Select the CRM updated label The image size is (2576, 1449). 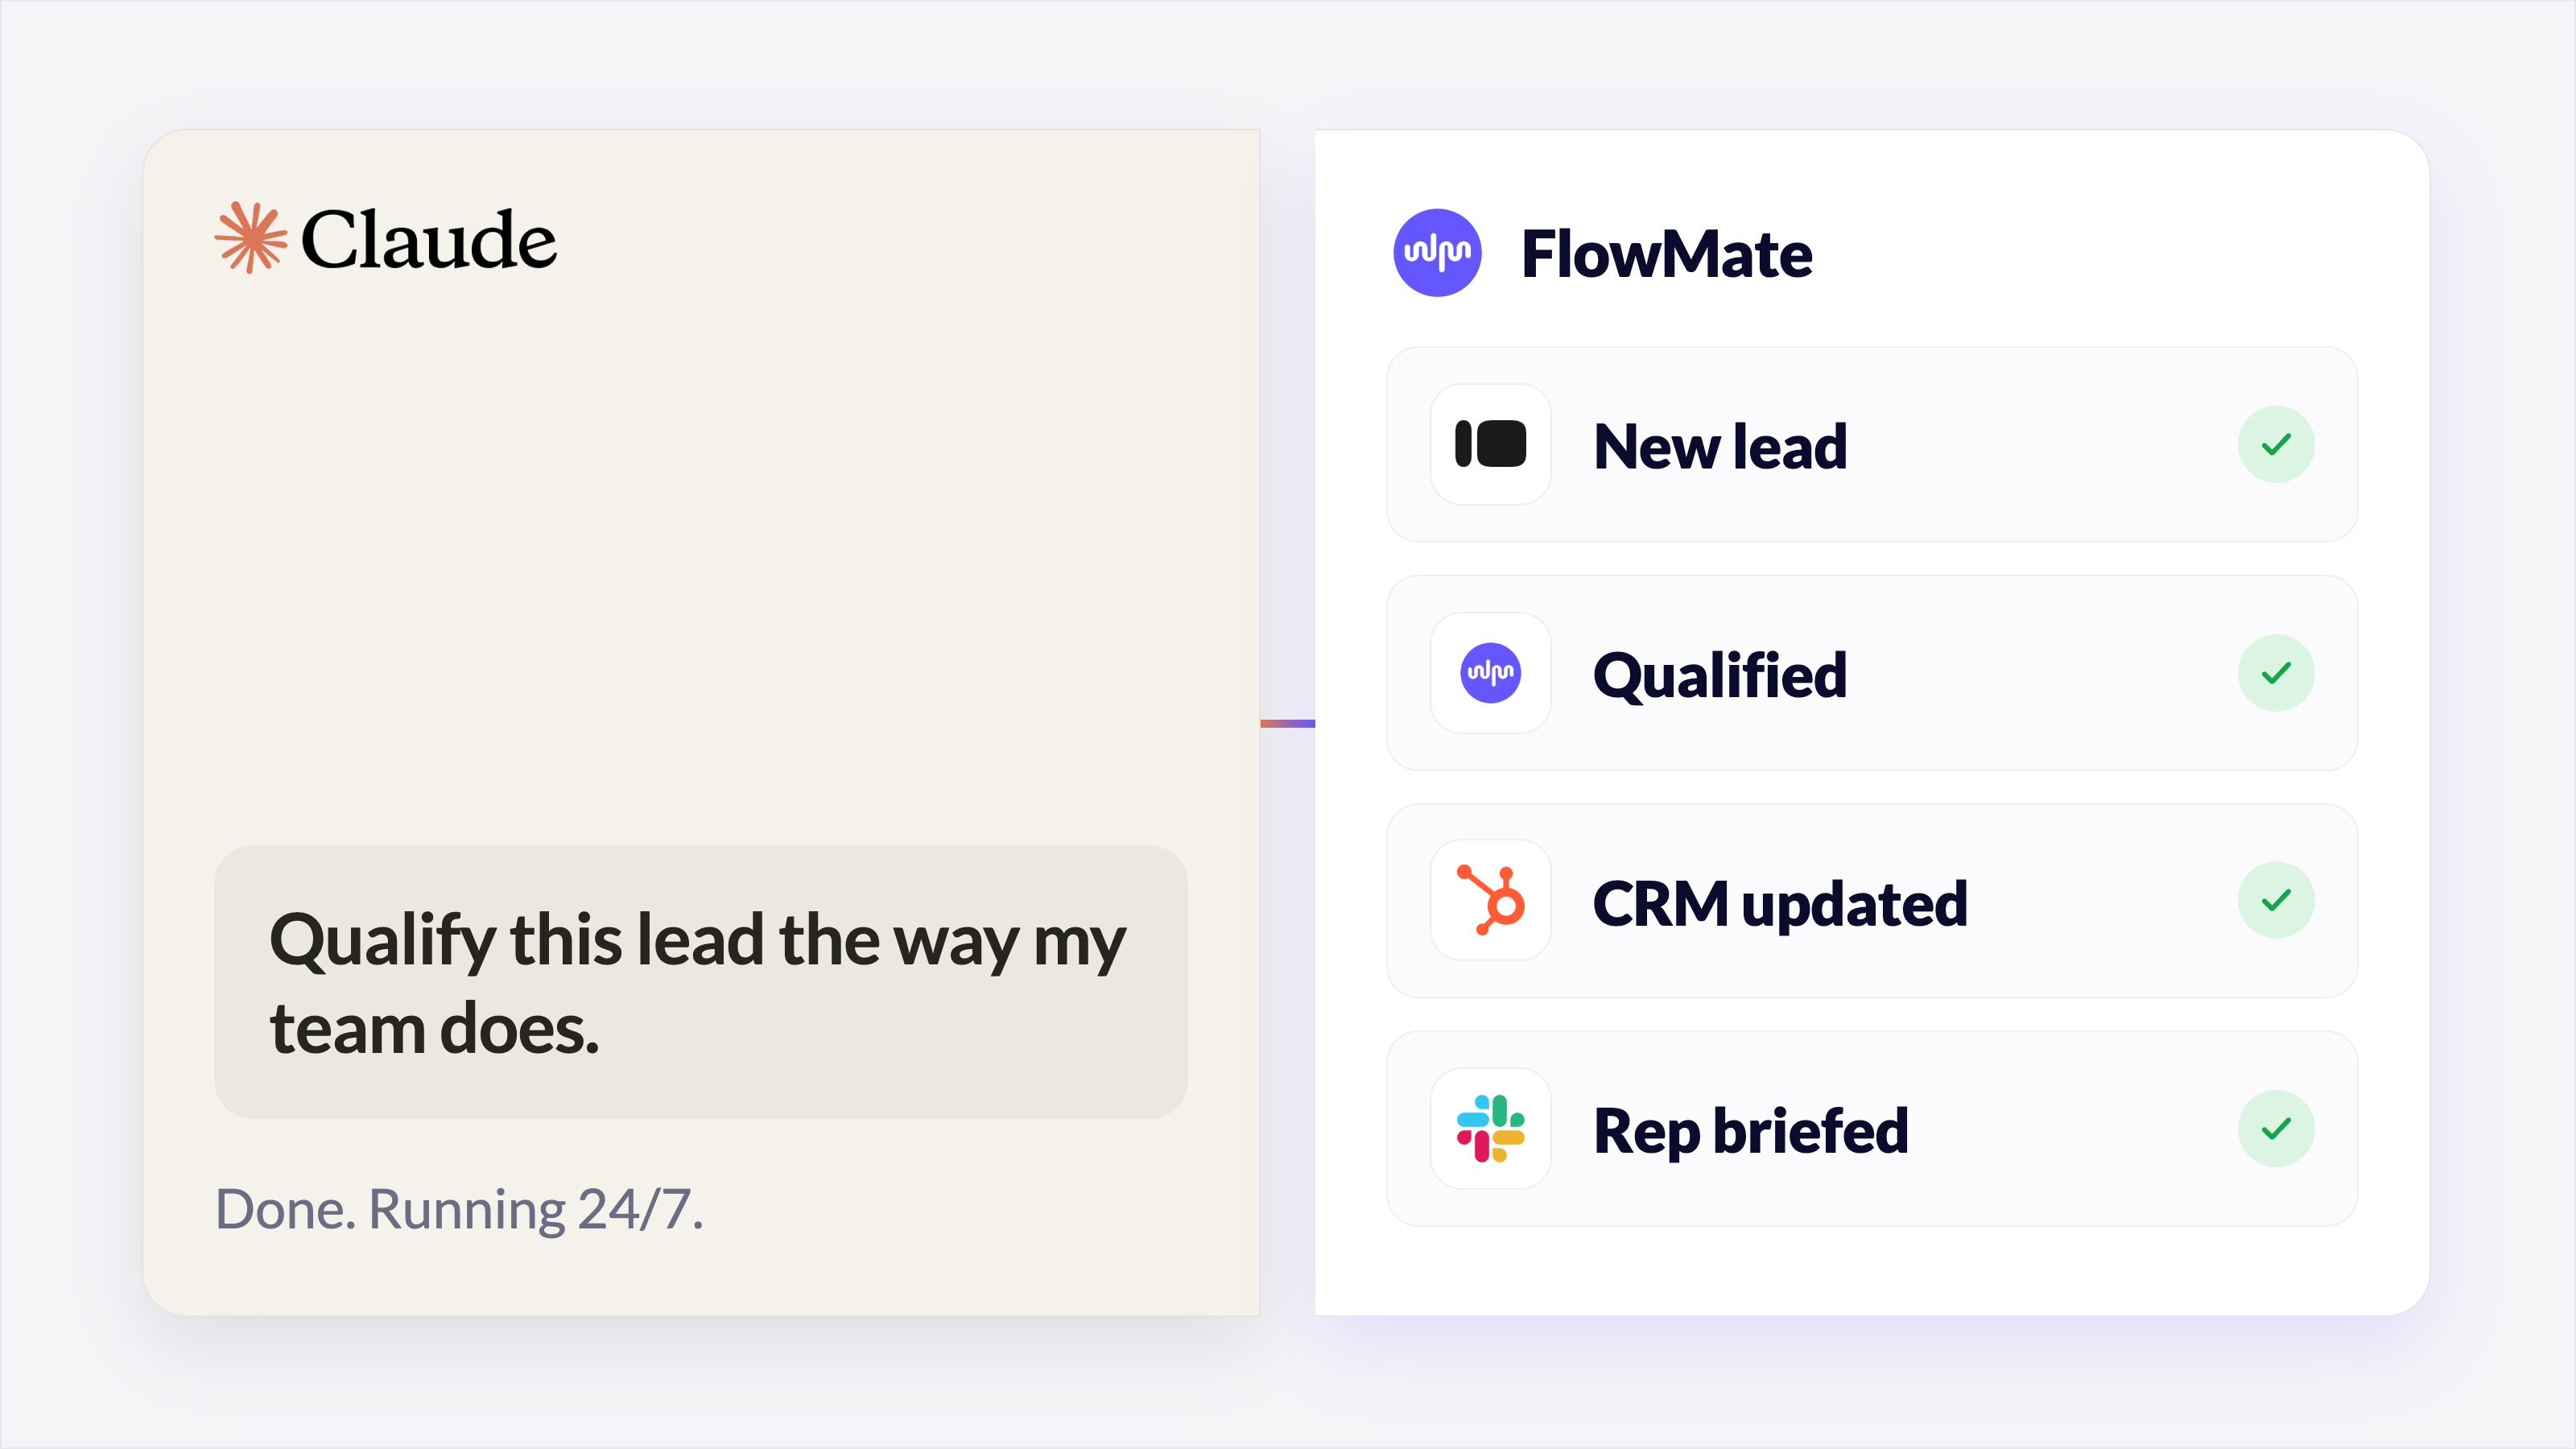click(1779, 904)
